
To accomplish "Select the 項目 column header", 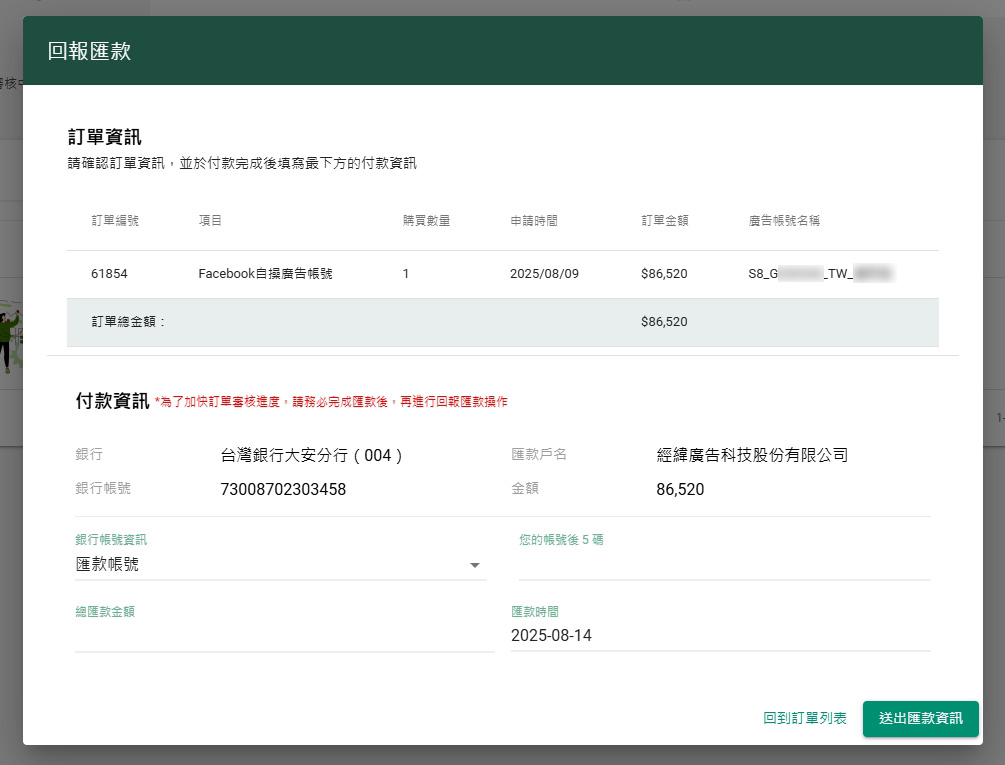I will [210, 220].
